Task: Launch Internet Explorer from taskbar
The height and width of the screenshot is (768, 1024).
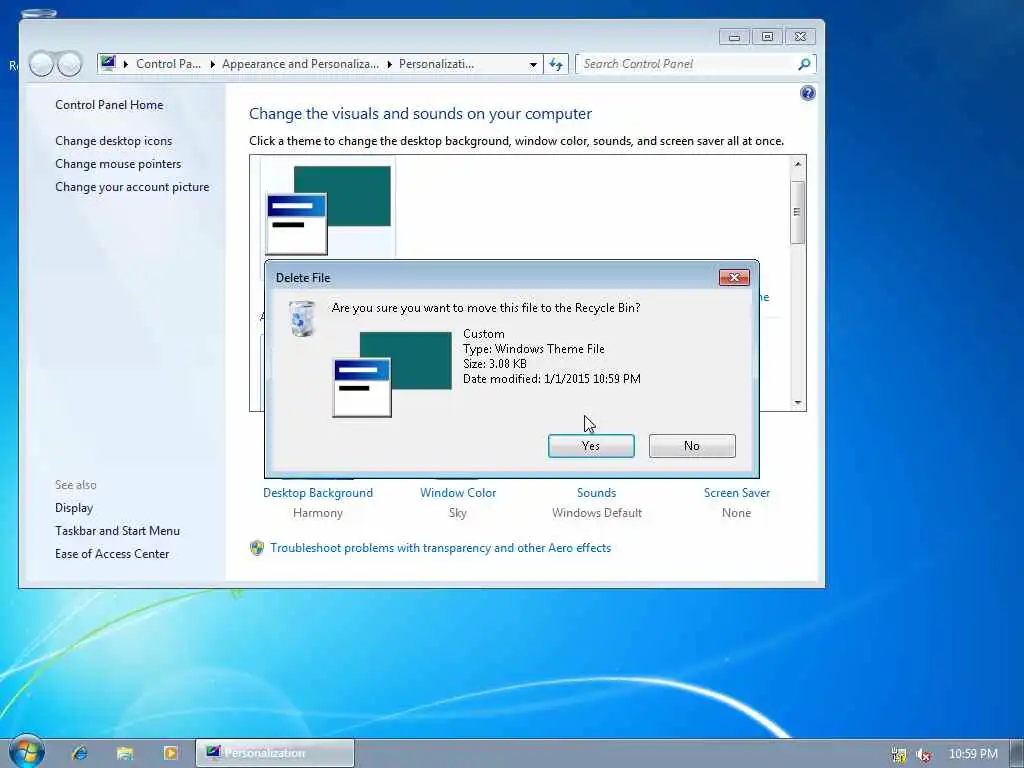Action: (80, 754)
